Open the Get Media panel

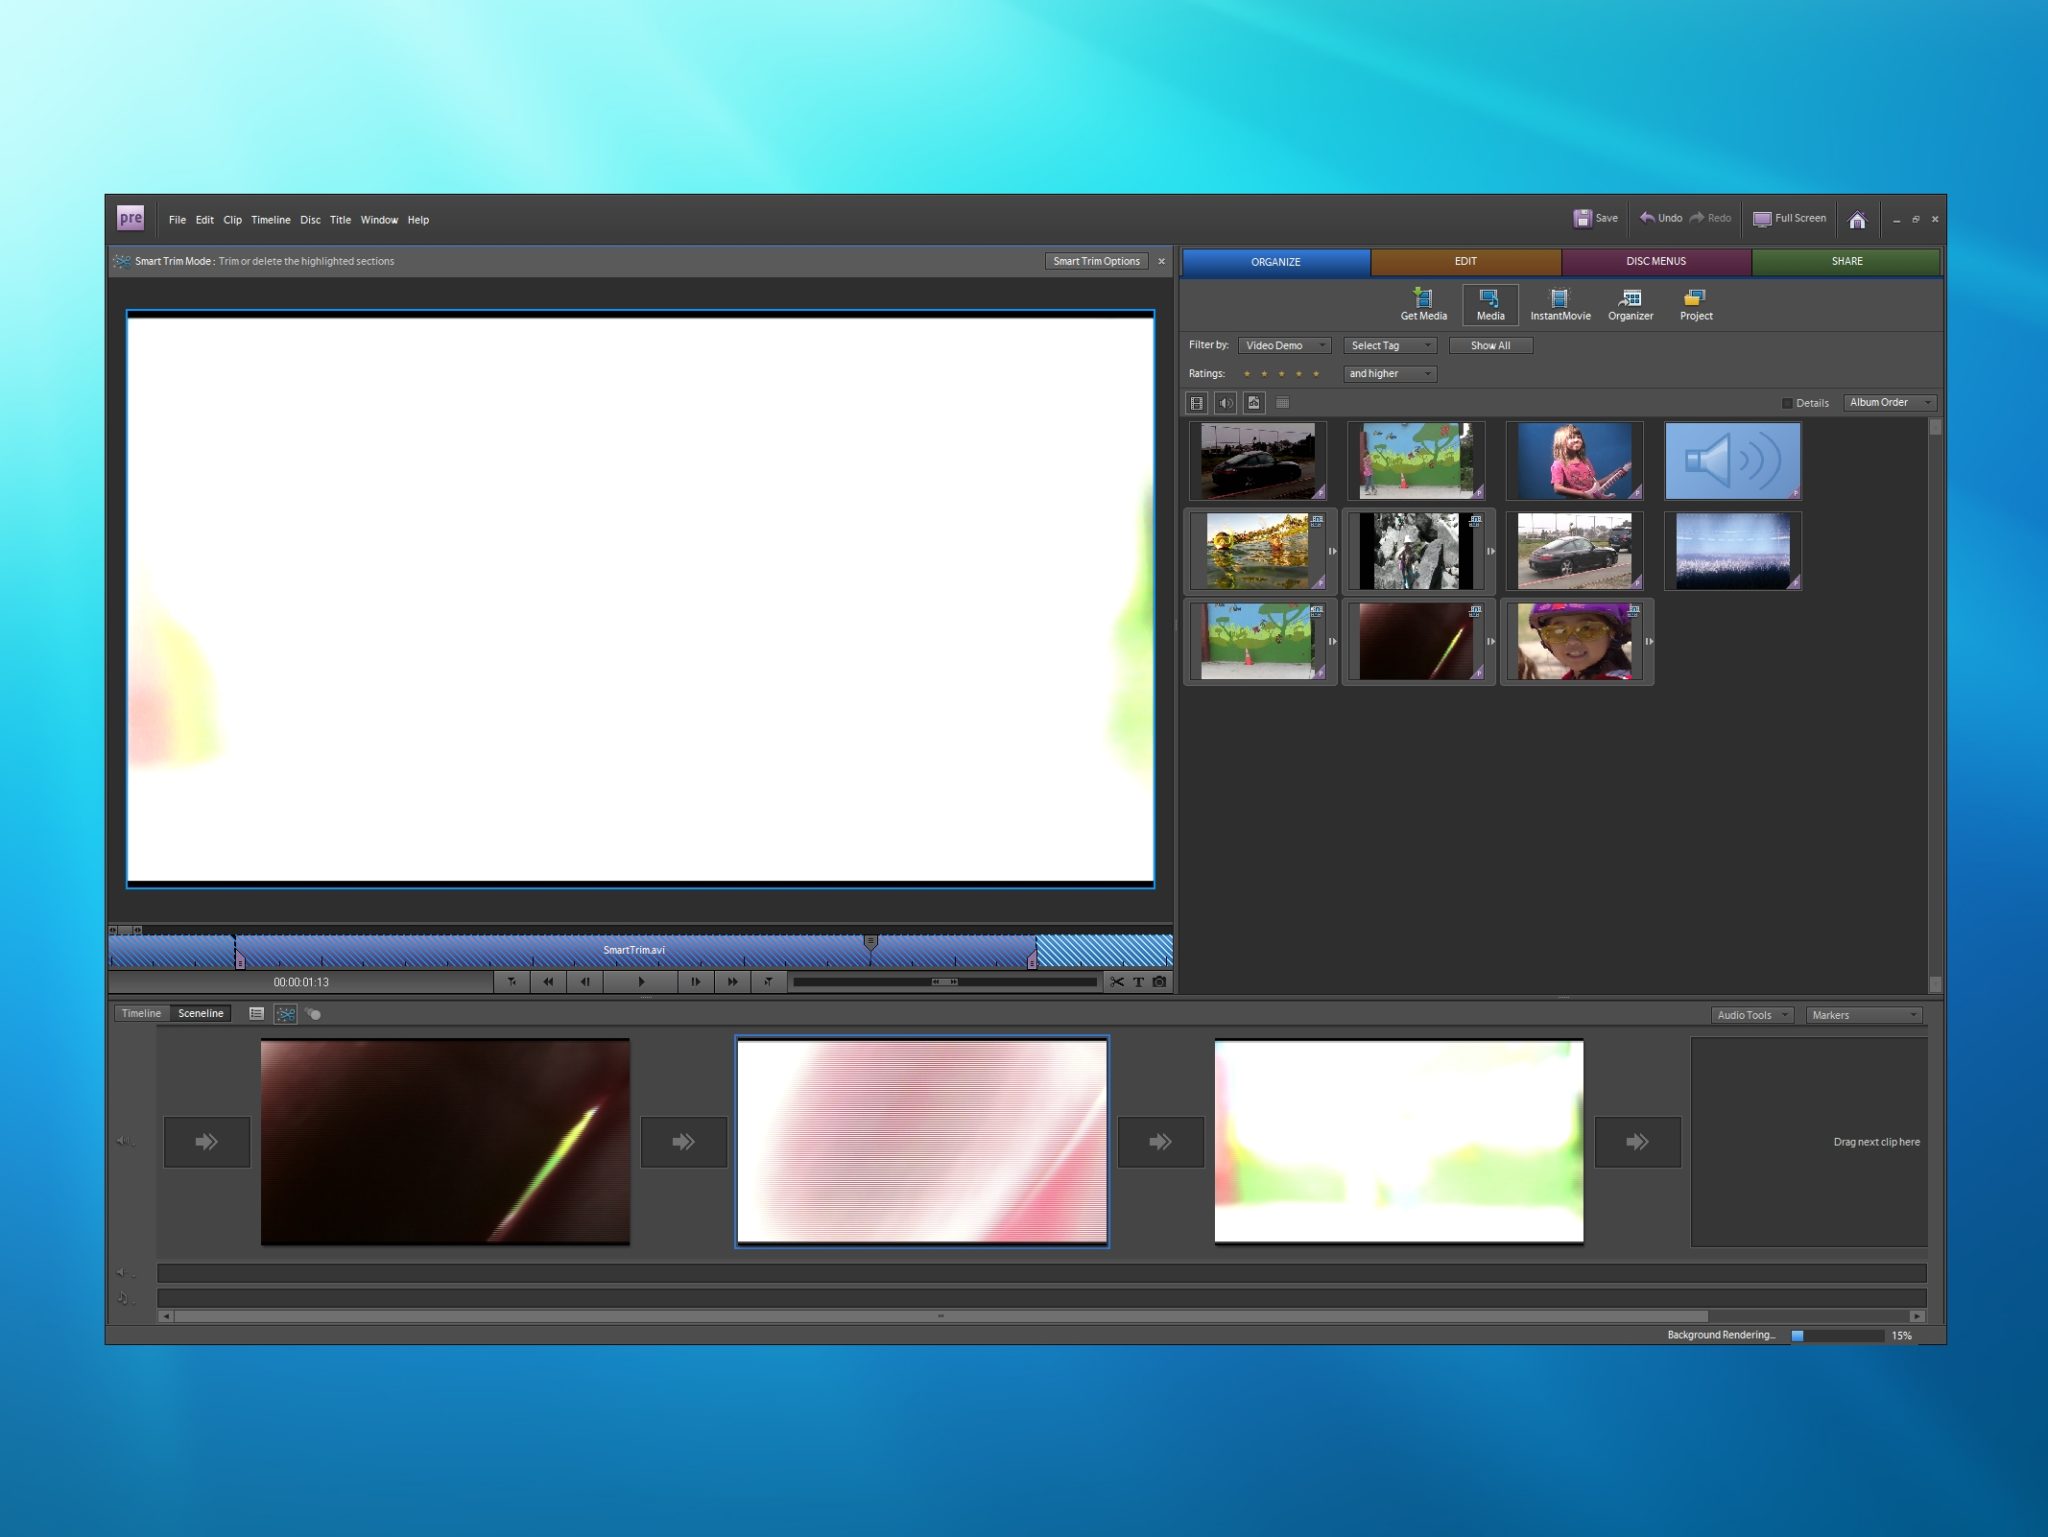1423,305
